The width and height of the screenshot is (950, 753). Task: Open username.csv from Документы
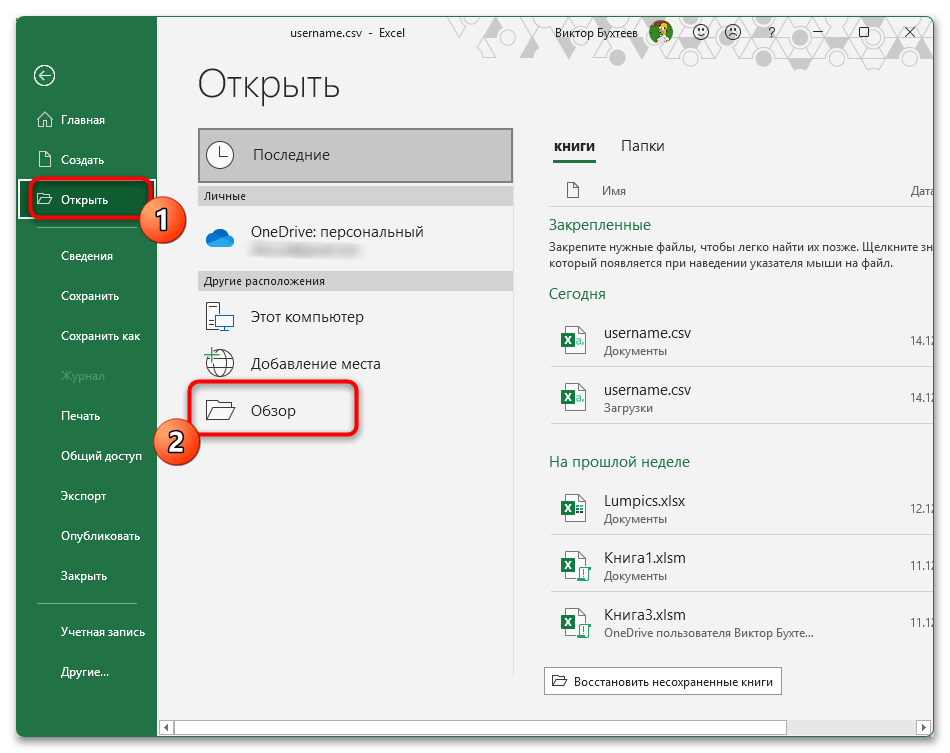coord(741,341)
